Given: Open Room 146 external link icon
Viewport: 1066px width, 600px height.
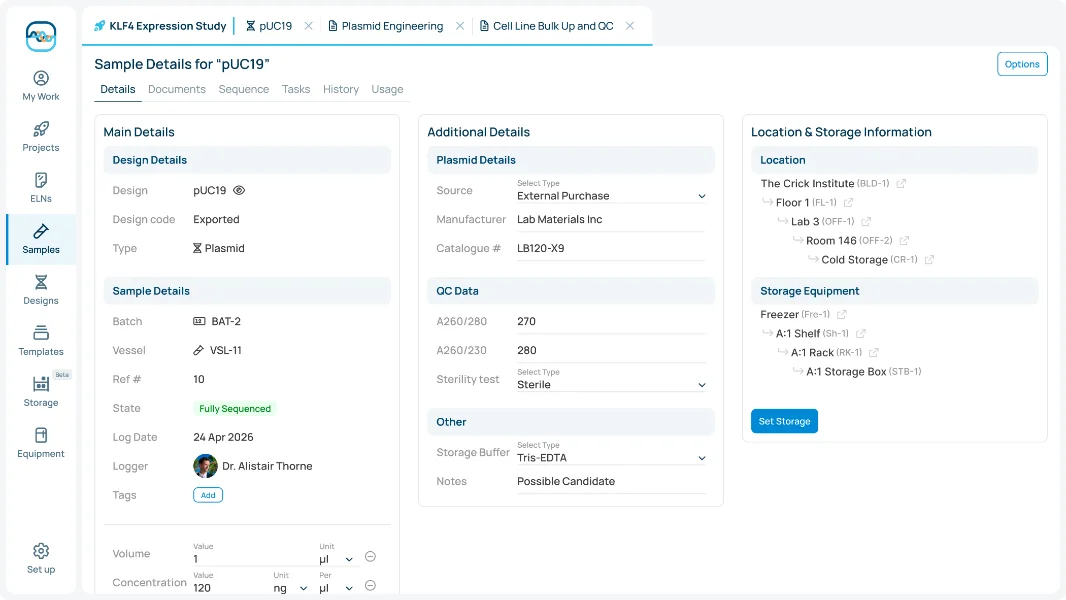Looking at the screenshot, I should pyautogui.click(x=904, y=241).
